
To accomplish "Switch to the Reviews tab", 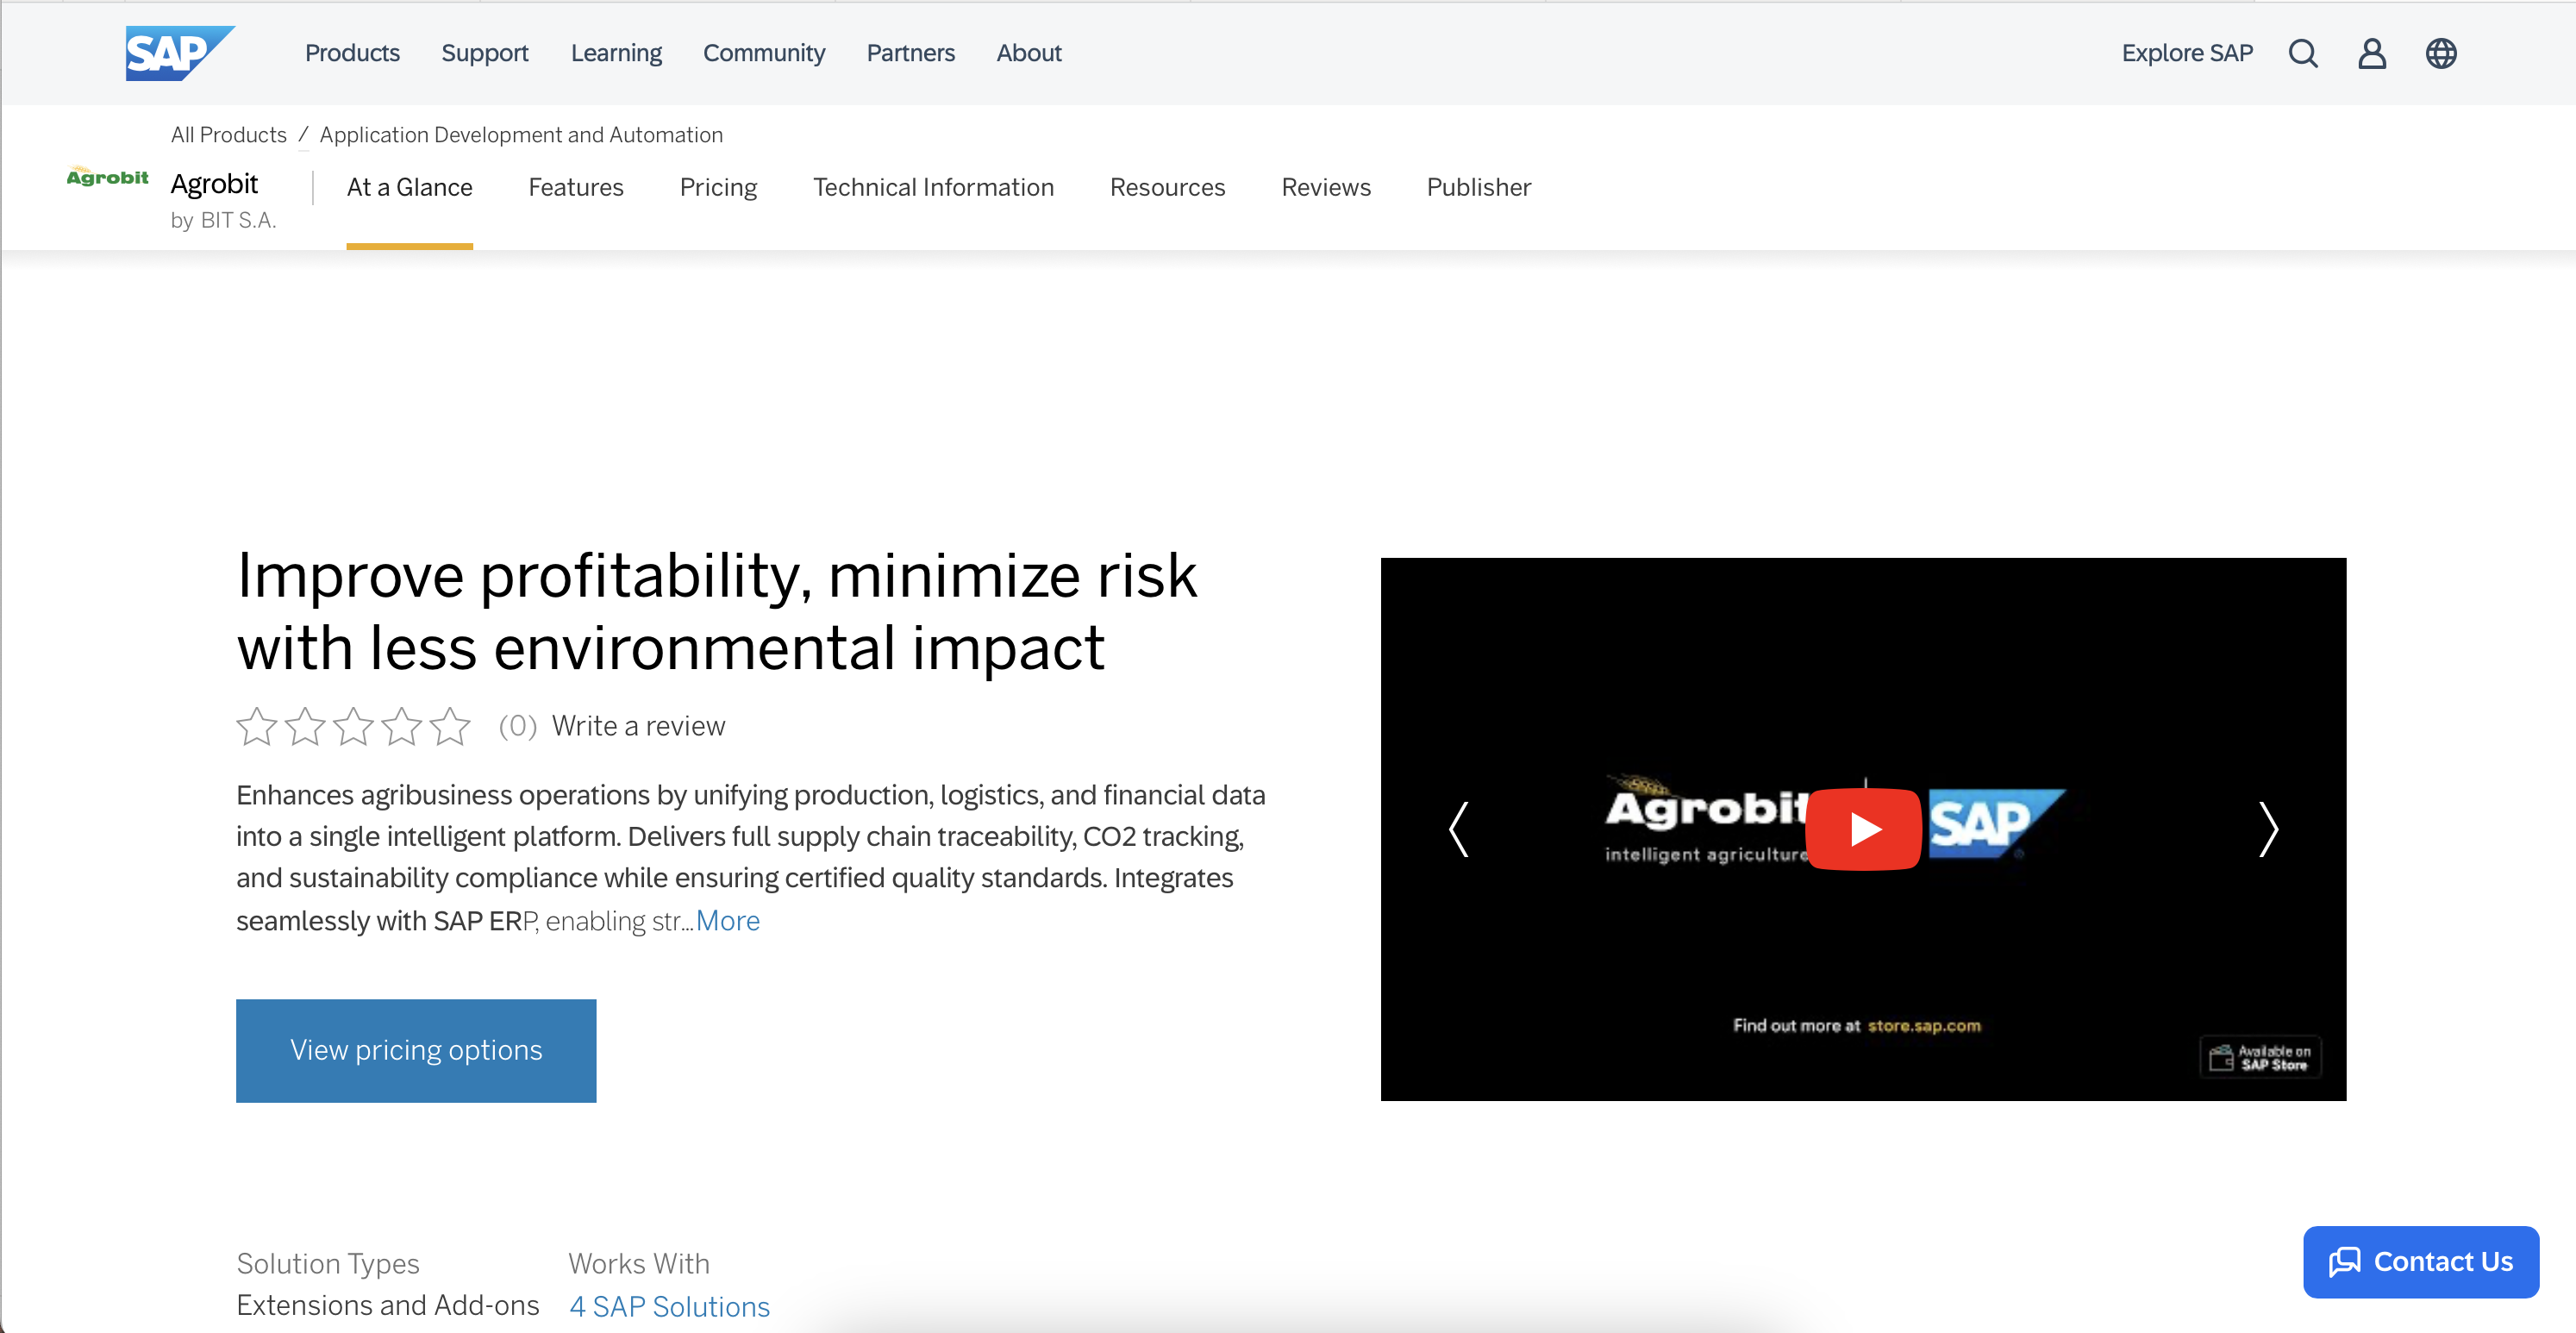I will (1326, 187).
